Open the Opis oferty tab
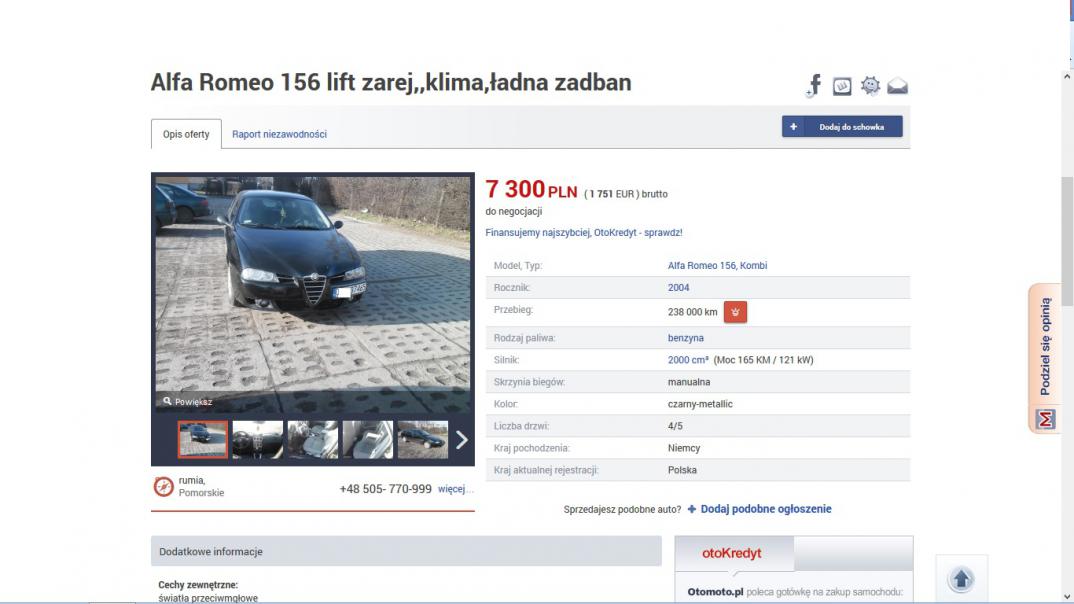The height and width of the screenshot is (604, 1074). [186, 134]
